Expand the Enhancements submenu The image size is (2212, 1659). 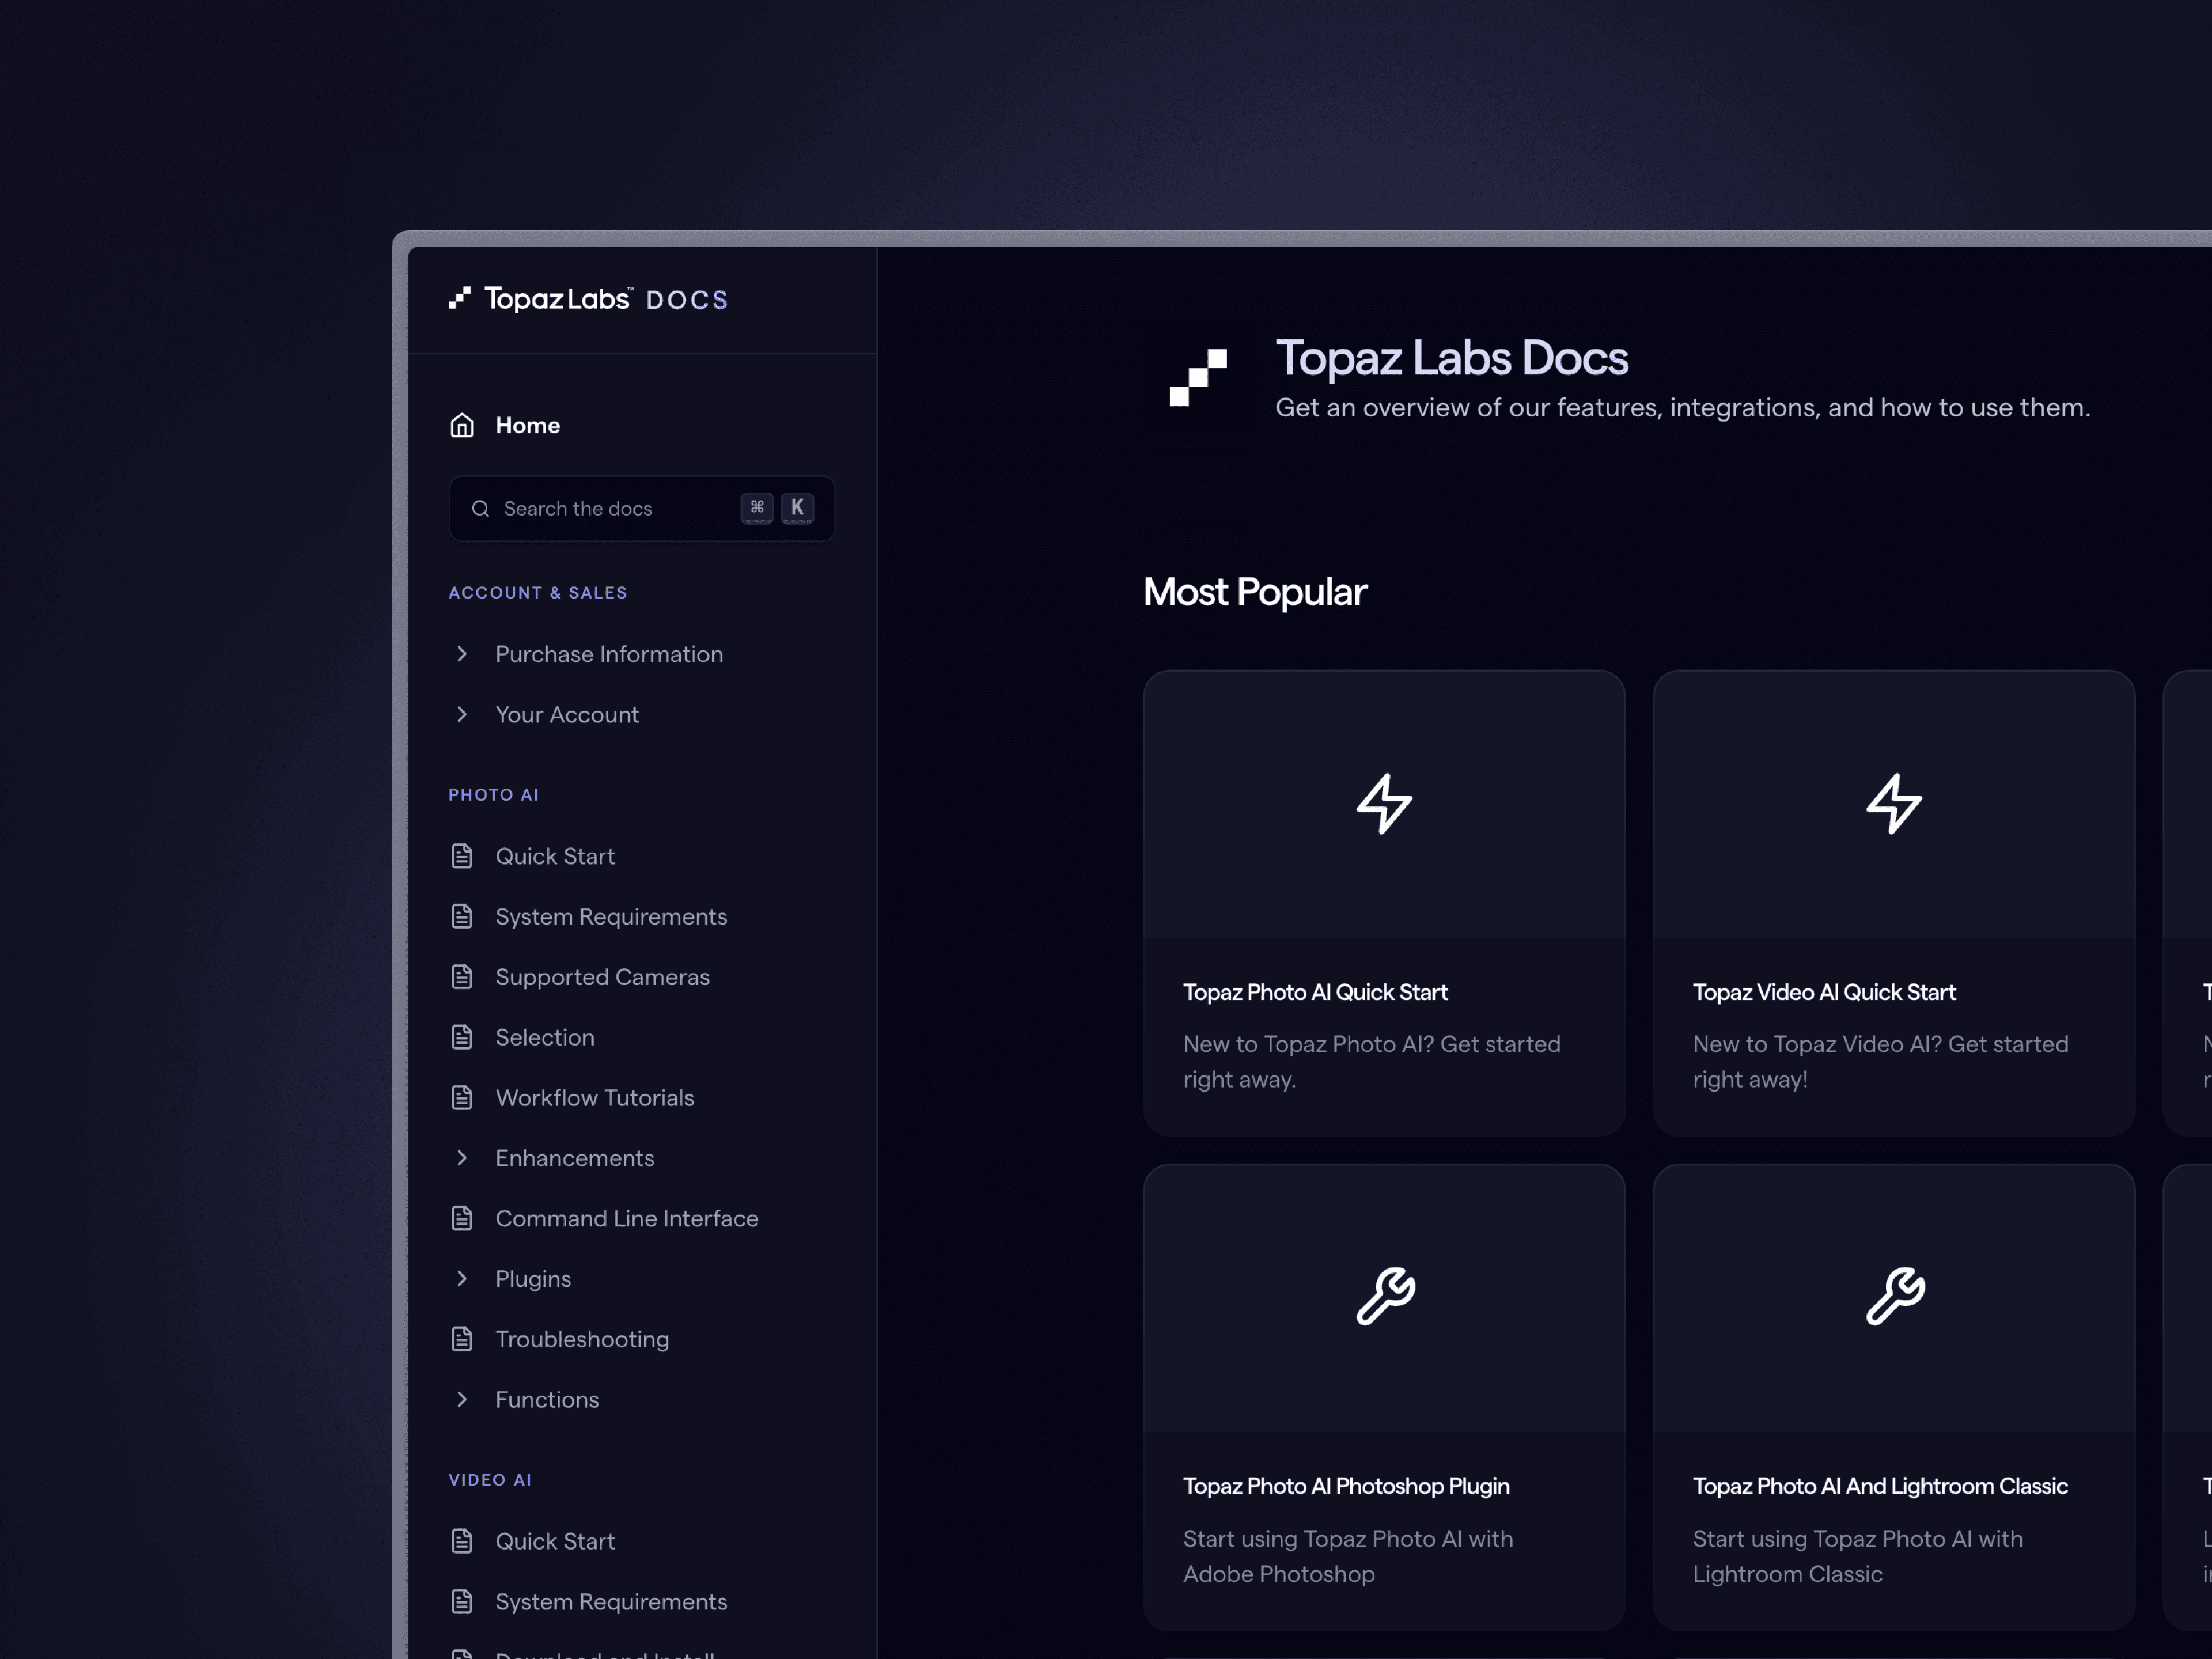point(461,1158)
